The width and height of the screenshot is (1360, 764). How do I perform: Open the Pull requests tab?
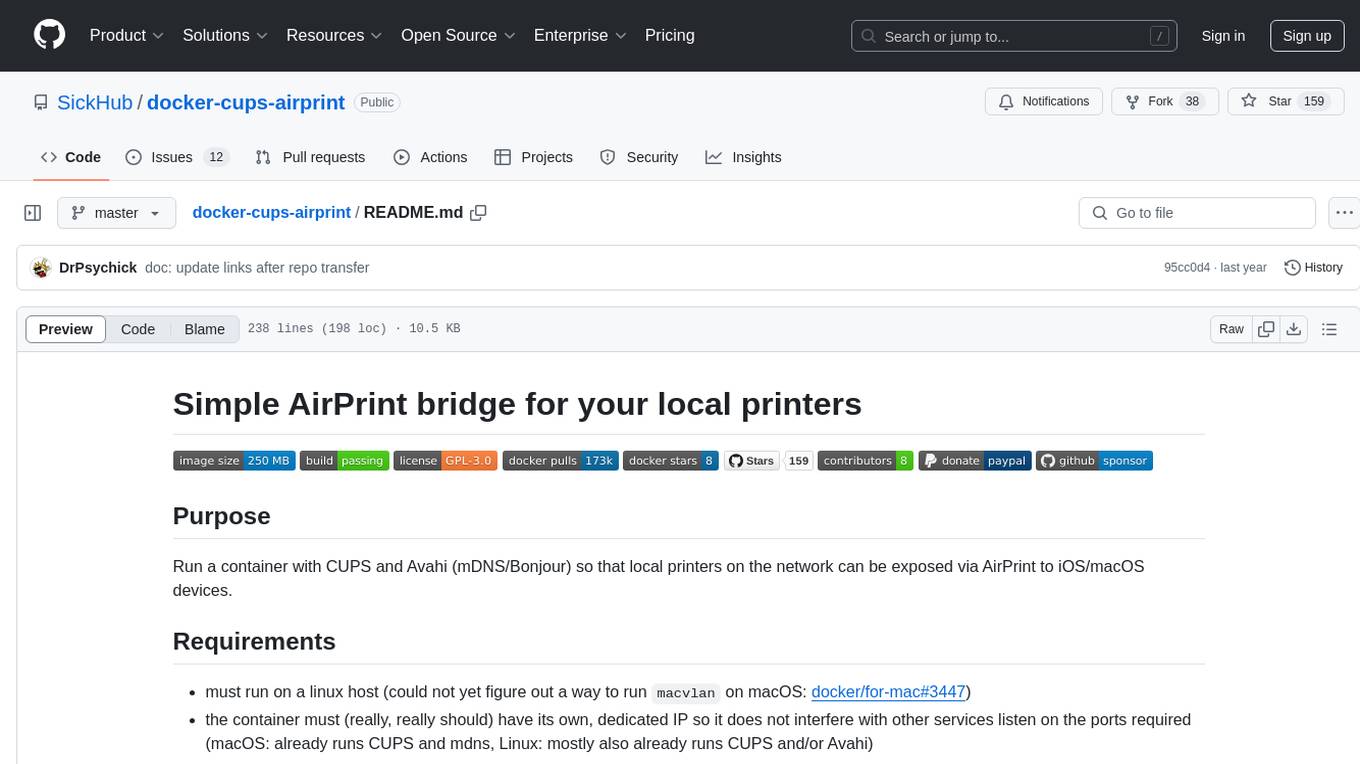310,157
